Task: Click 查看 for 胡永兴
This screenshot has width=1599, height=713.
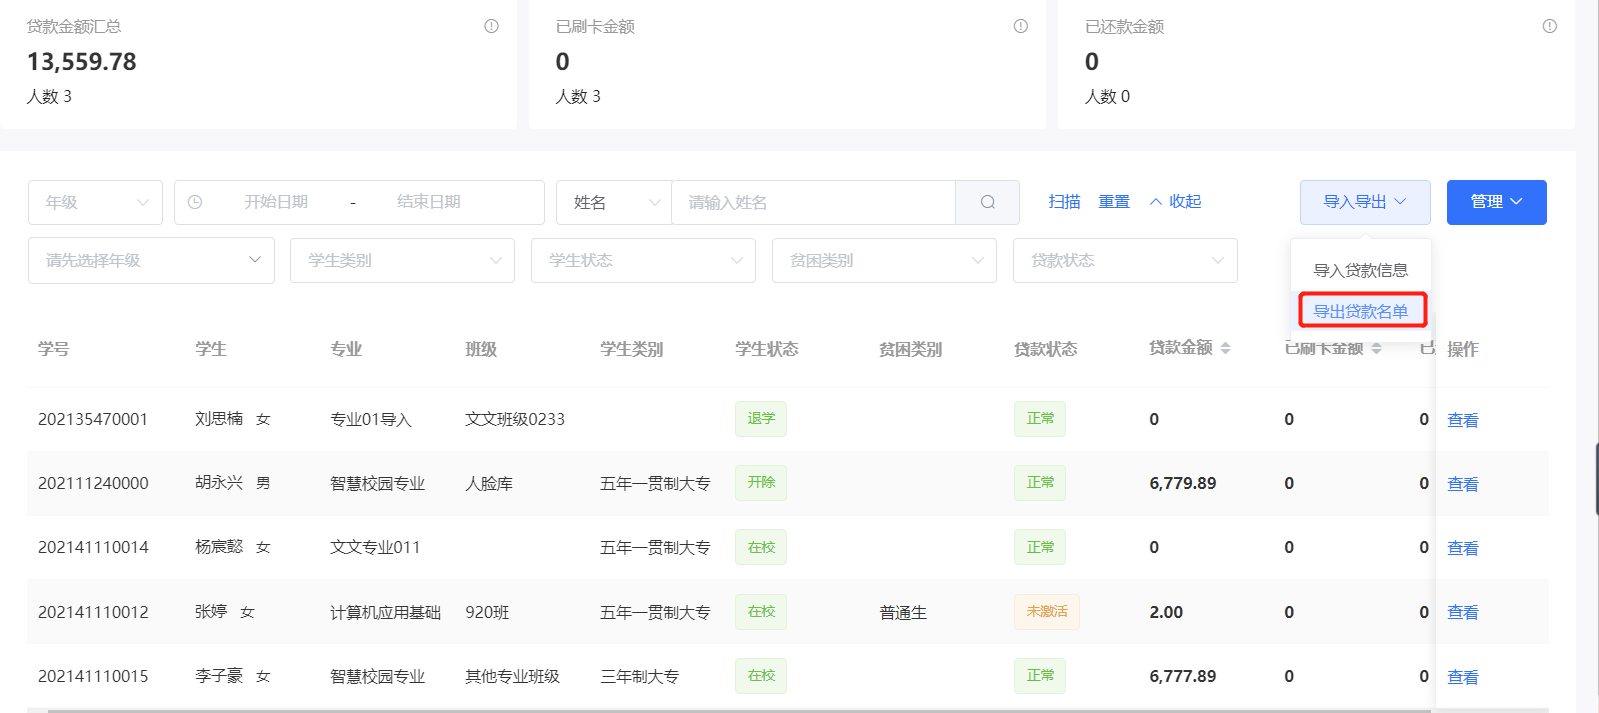Action: (1462, 484)
